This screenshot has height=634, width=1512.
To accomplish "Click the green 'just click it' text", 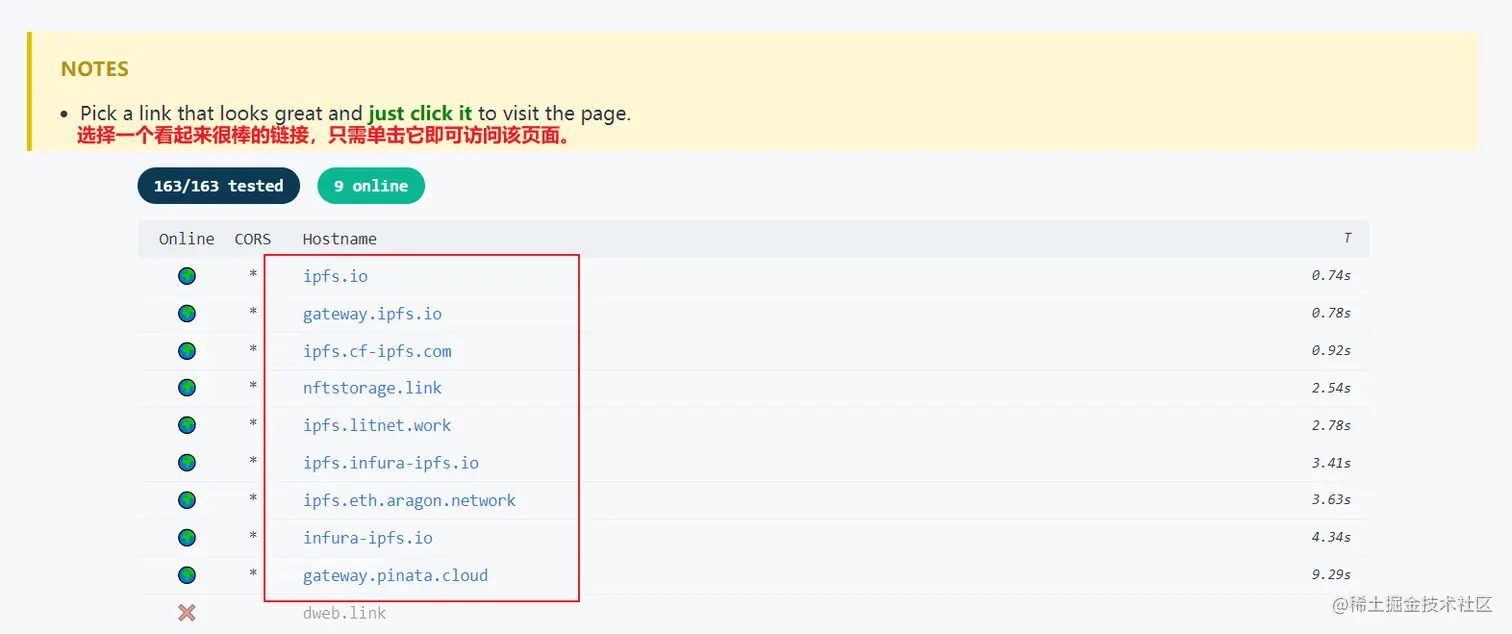I will pos(420,113).
